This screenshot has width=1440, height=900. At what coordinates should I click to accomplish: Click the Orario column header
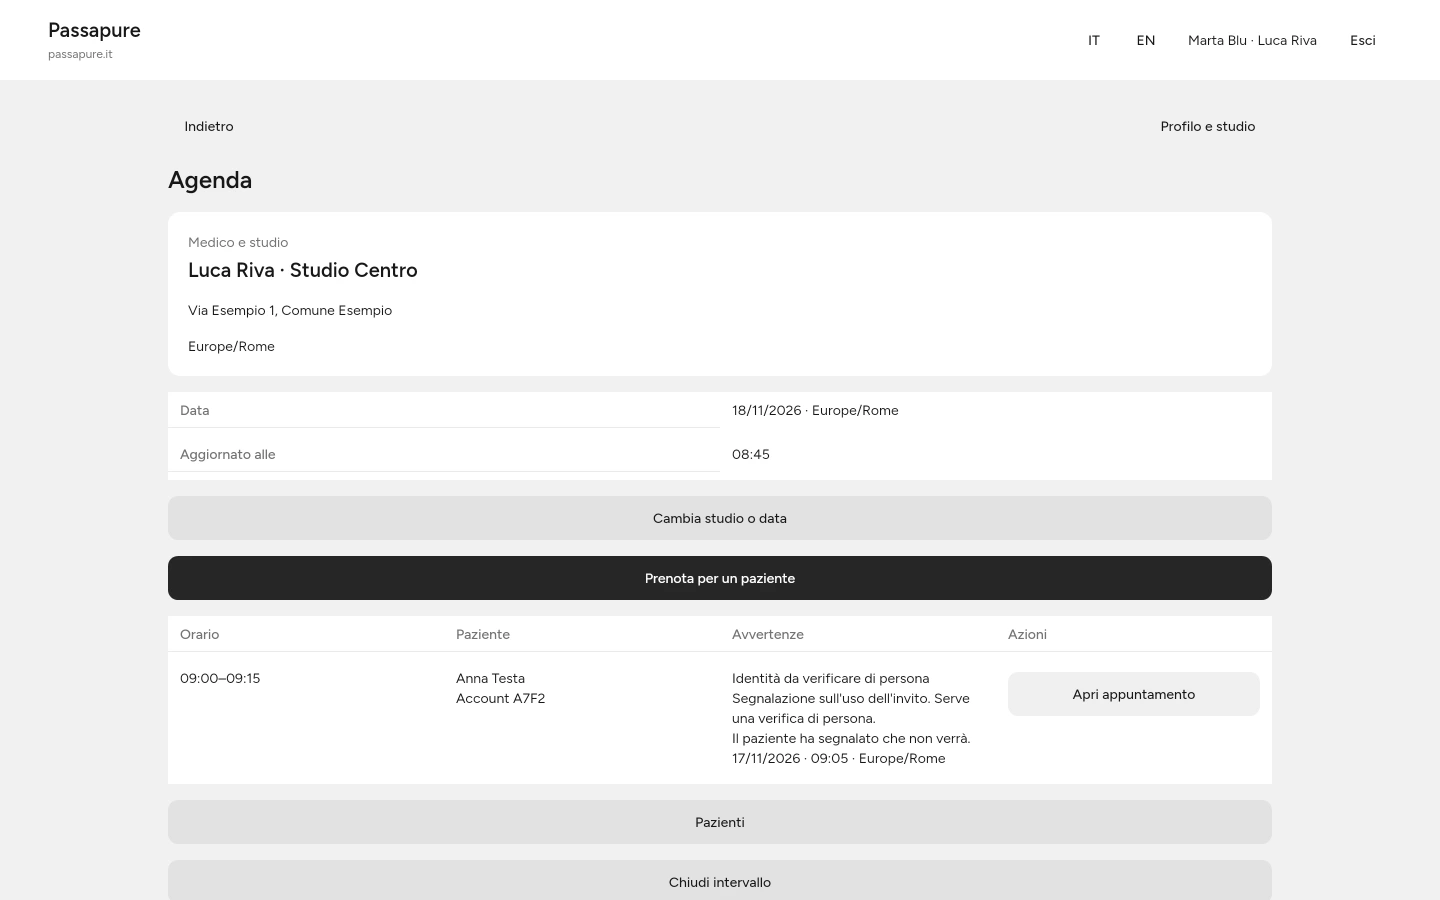click(199, 634)
